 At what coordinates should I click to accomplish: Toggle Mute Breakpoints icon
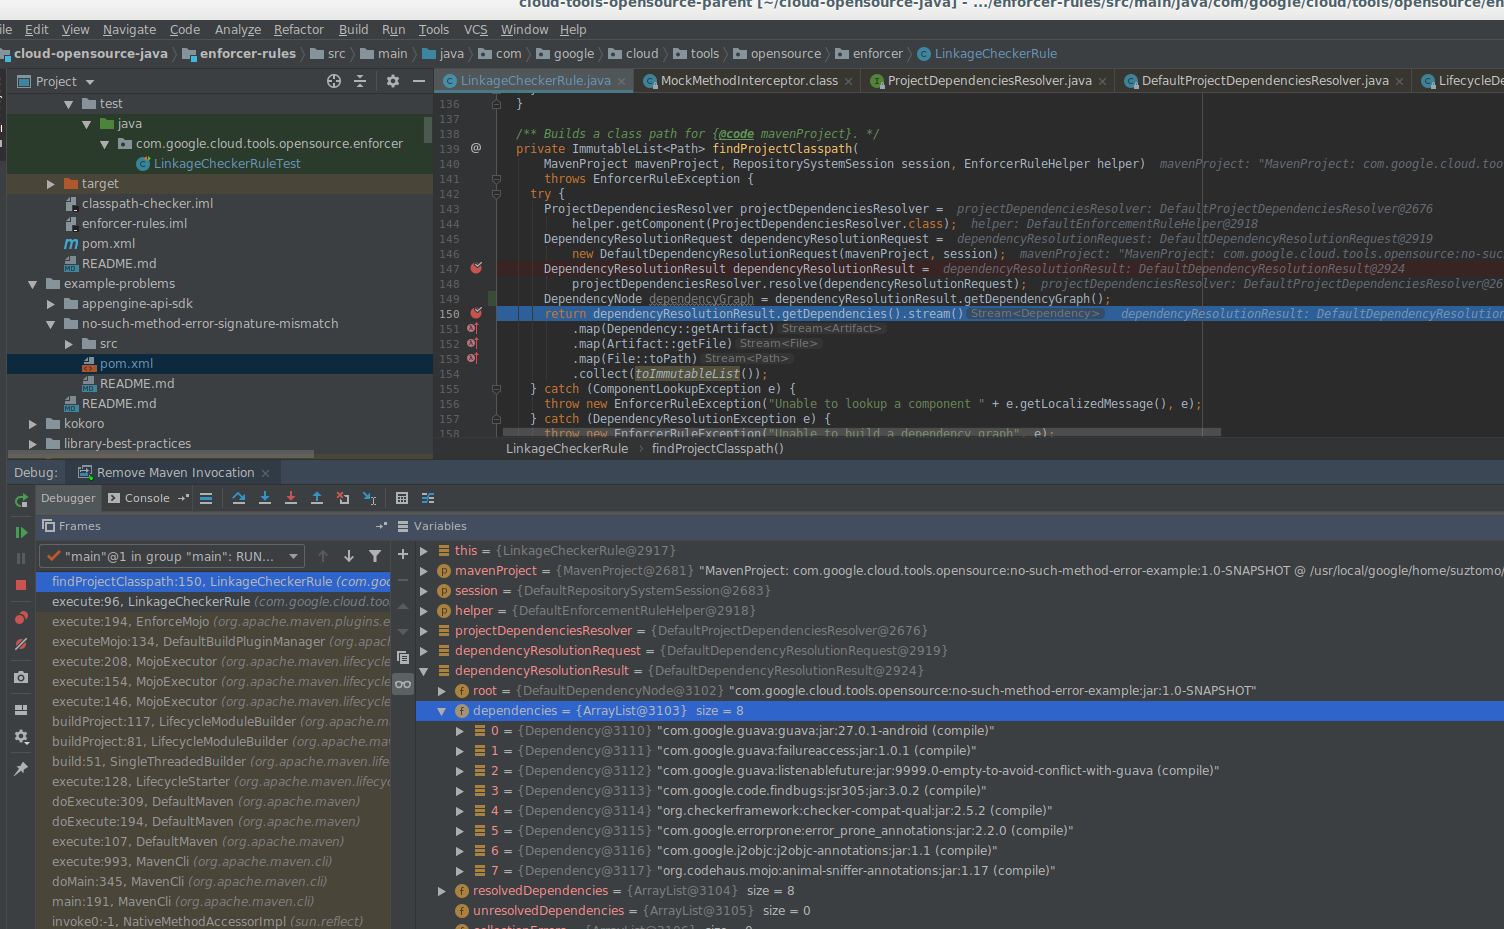(x=21, y=645)
